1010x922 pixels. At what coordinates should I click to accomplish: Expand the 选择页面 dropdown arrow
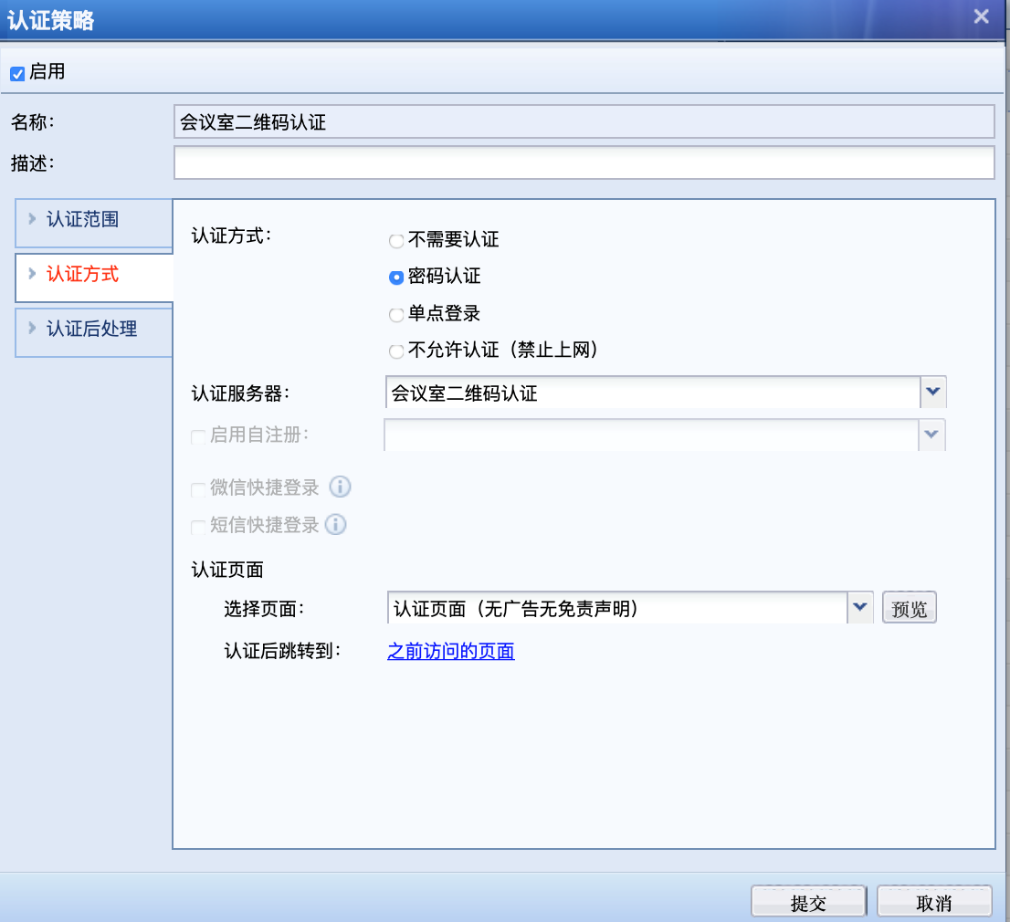pyautogui.click(x=860, y=606)
